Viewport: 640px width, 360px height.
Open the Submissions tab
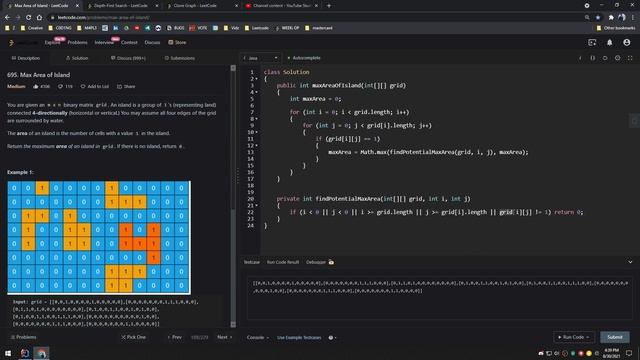180,58
